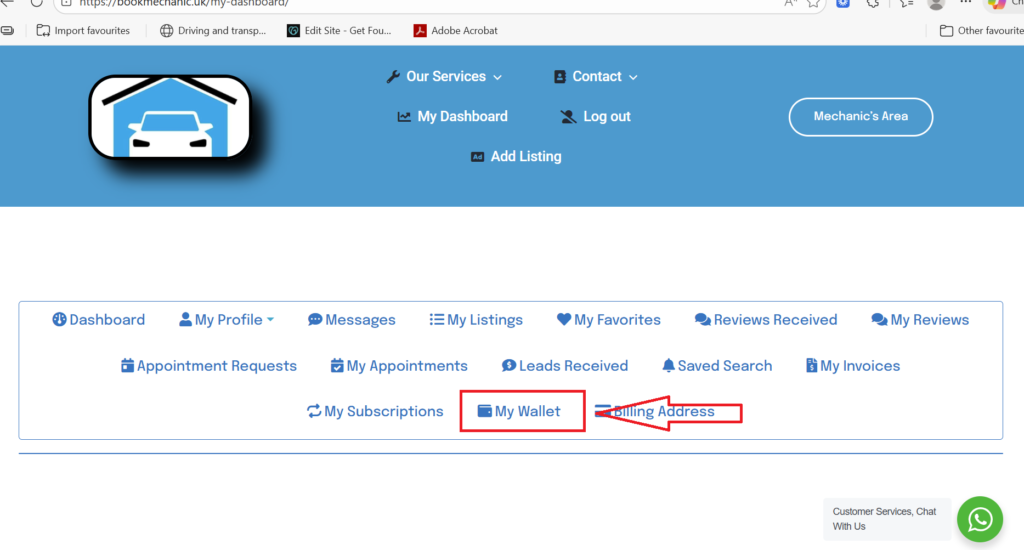
Task: Open the My Appointments tab
Action: tap(399, 366)
